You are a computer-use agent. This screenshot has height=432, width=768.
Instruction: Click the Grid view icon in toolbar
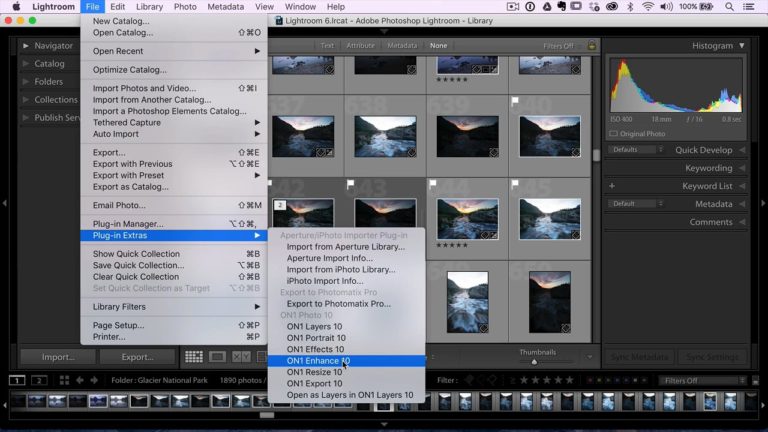[x=193, y=357]
